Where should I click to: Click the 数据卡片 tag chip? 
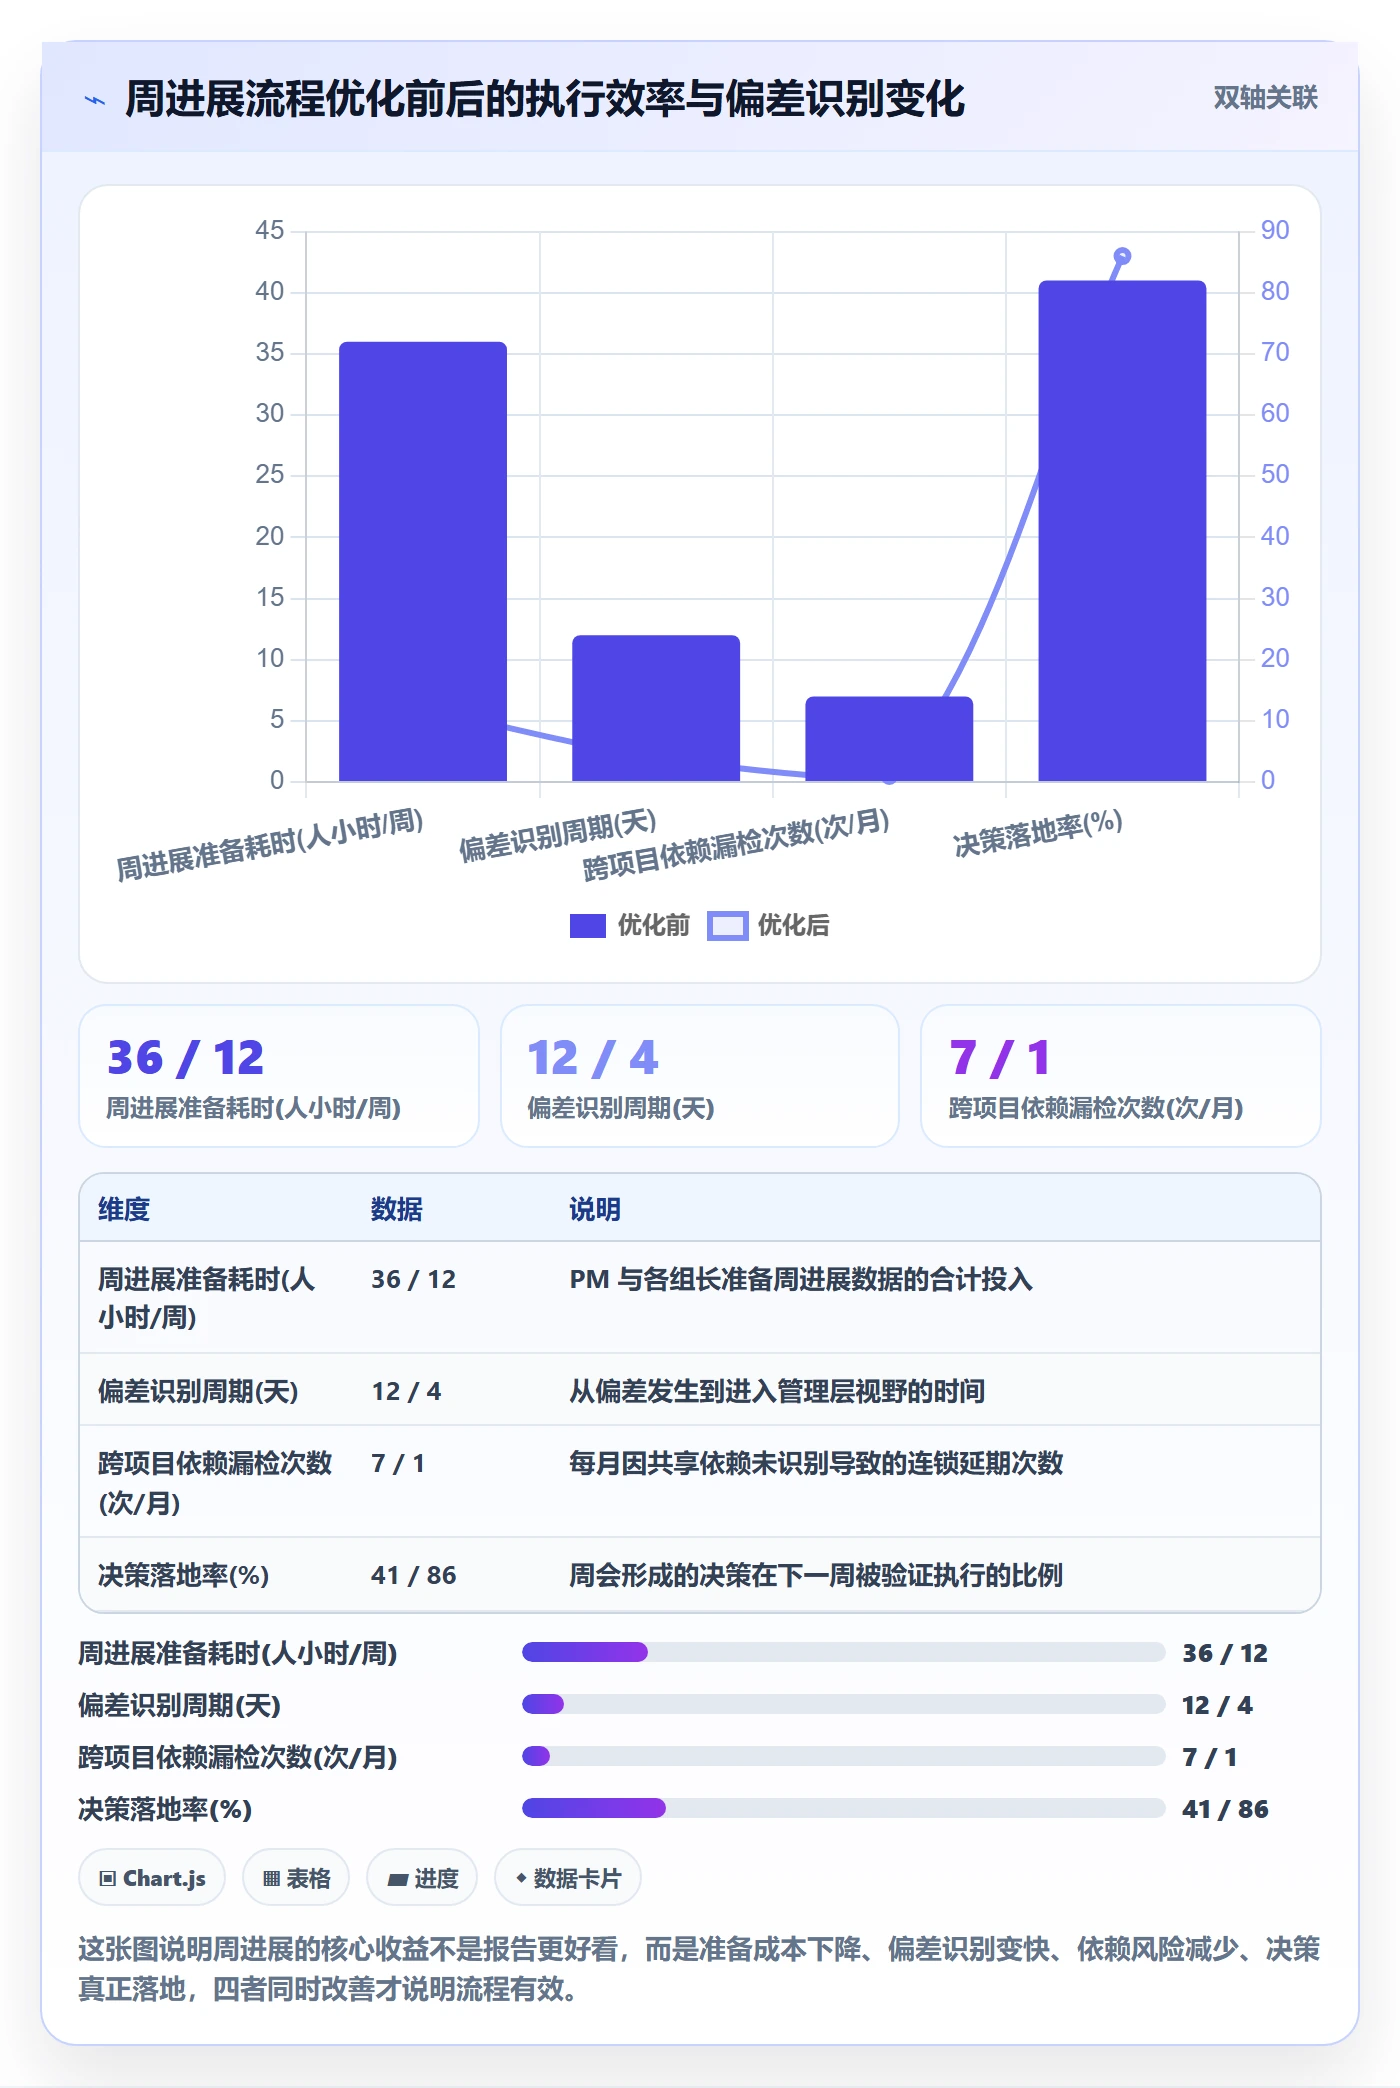coord(568,1878)
